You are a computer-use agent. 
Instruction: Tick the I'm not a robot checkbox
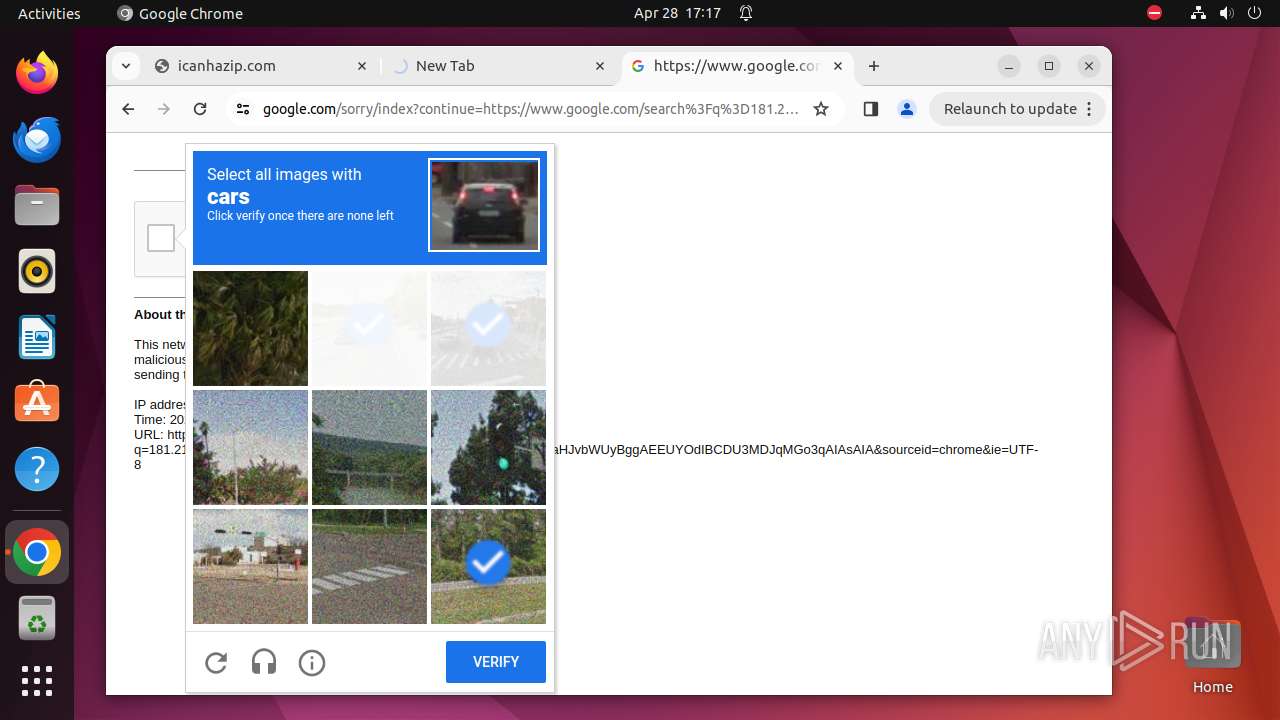pyautogui.click(x=161, y=238)
